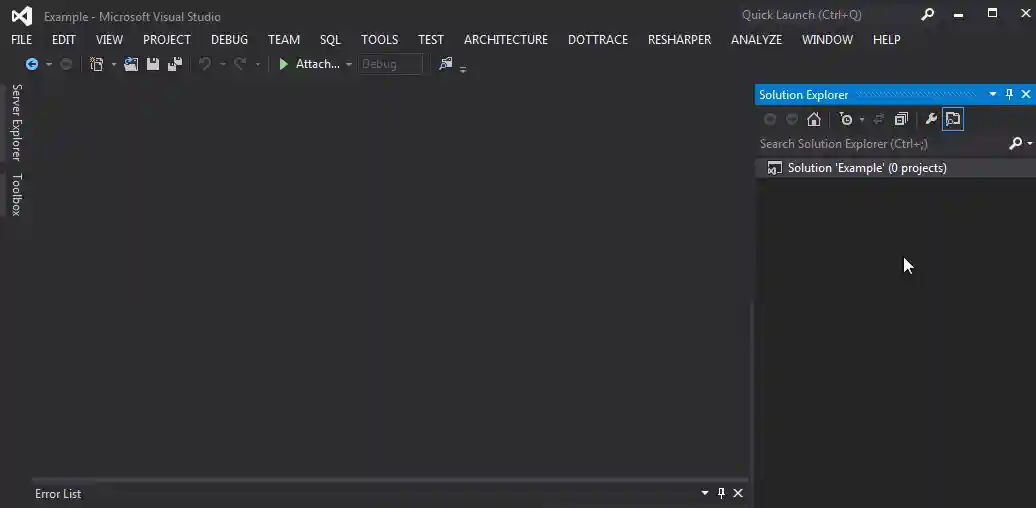Open the TEAM menu
The image size is (1036, 508).
point(283,40)
